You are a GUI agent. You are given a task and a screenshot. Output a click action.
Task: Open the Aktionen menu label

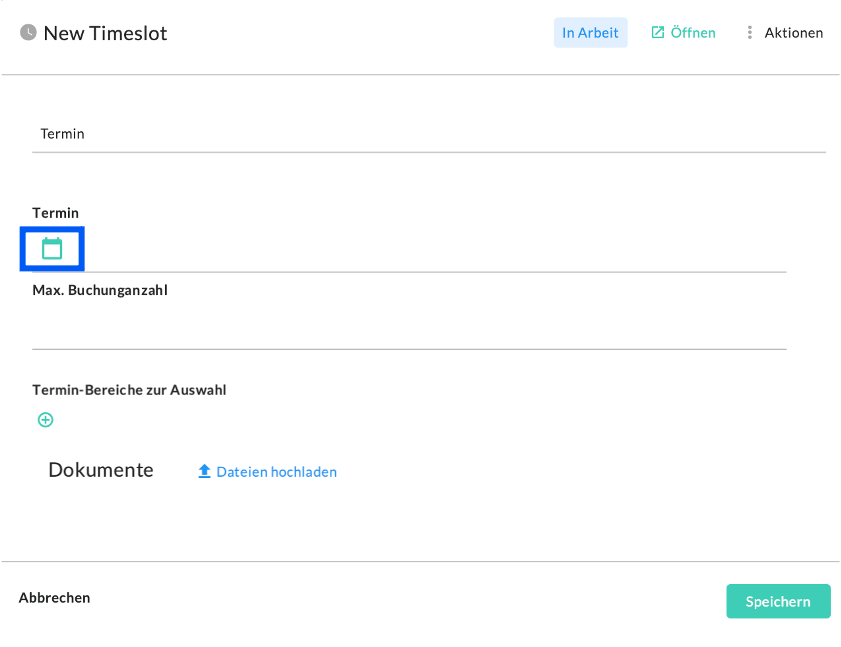pyautogui.click(x=793, y=33)
